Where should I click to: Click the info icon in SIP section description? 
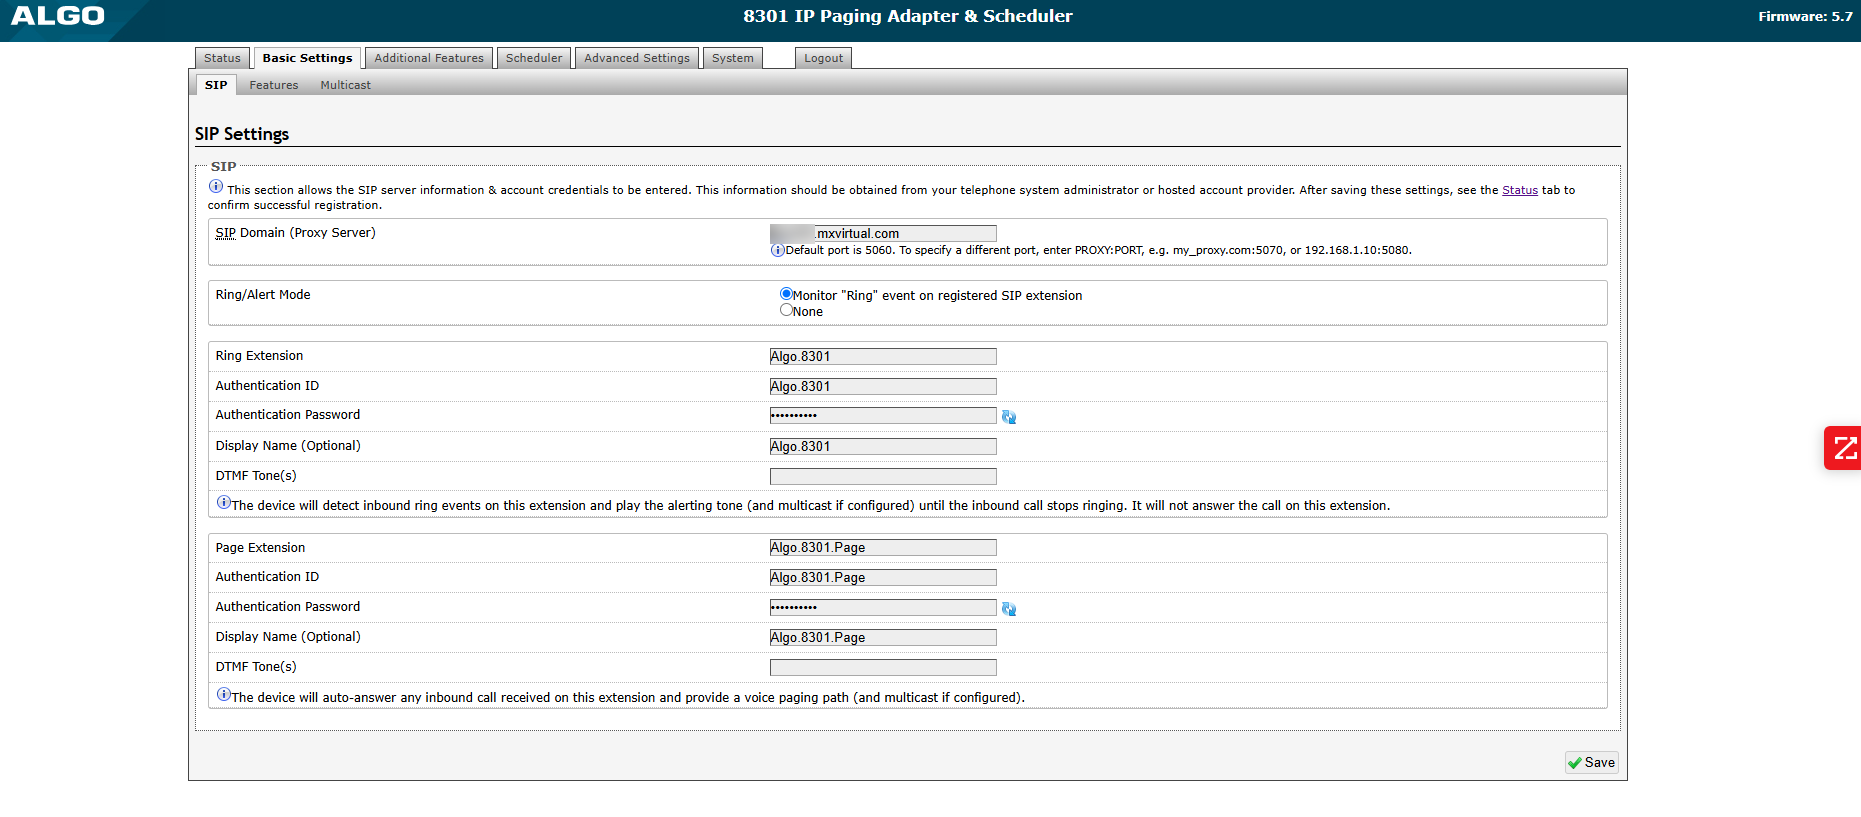[216, 187]
